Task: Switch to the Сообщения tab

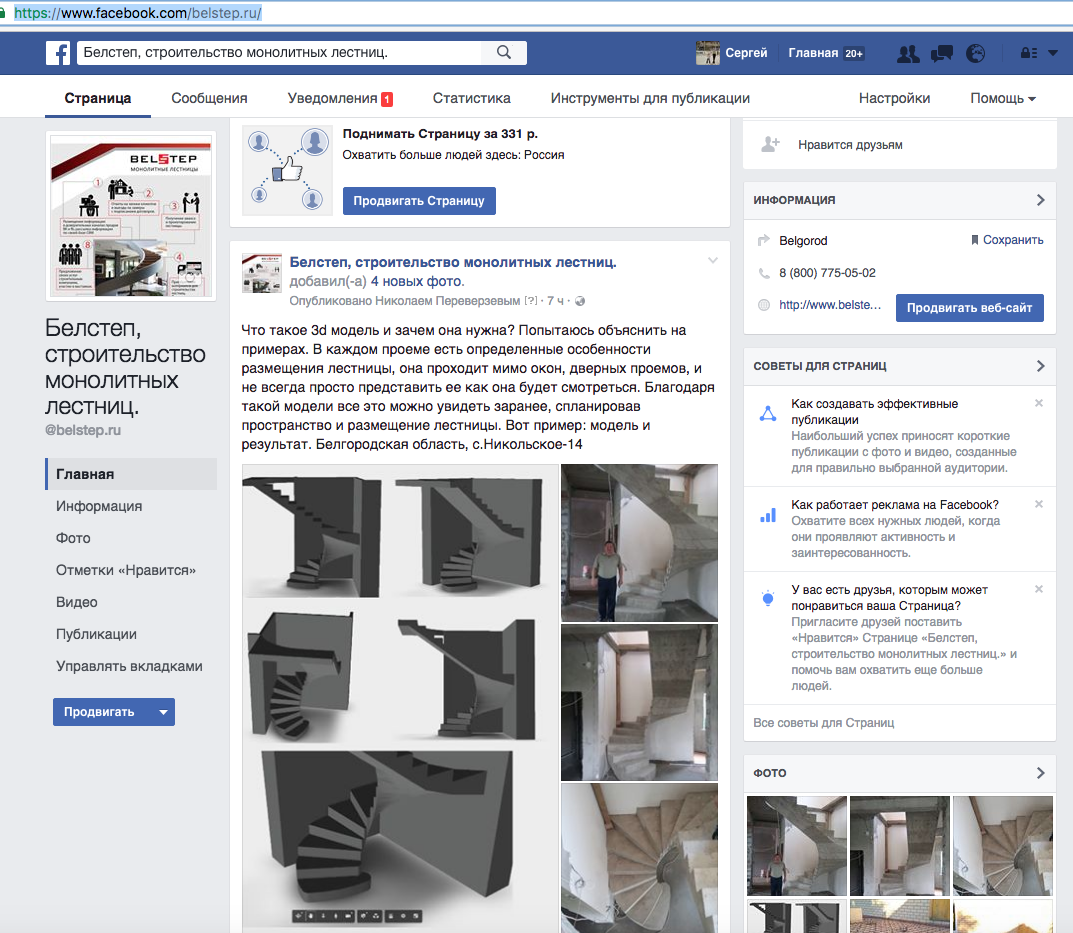Action: (x=209, y=98)
